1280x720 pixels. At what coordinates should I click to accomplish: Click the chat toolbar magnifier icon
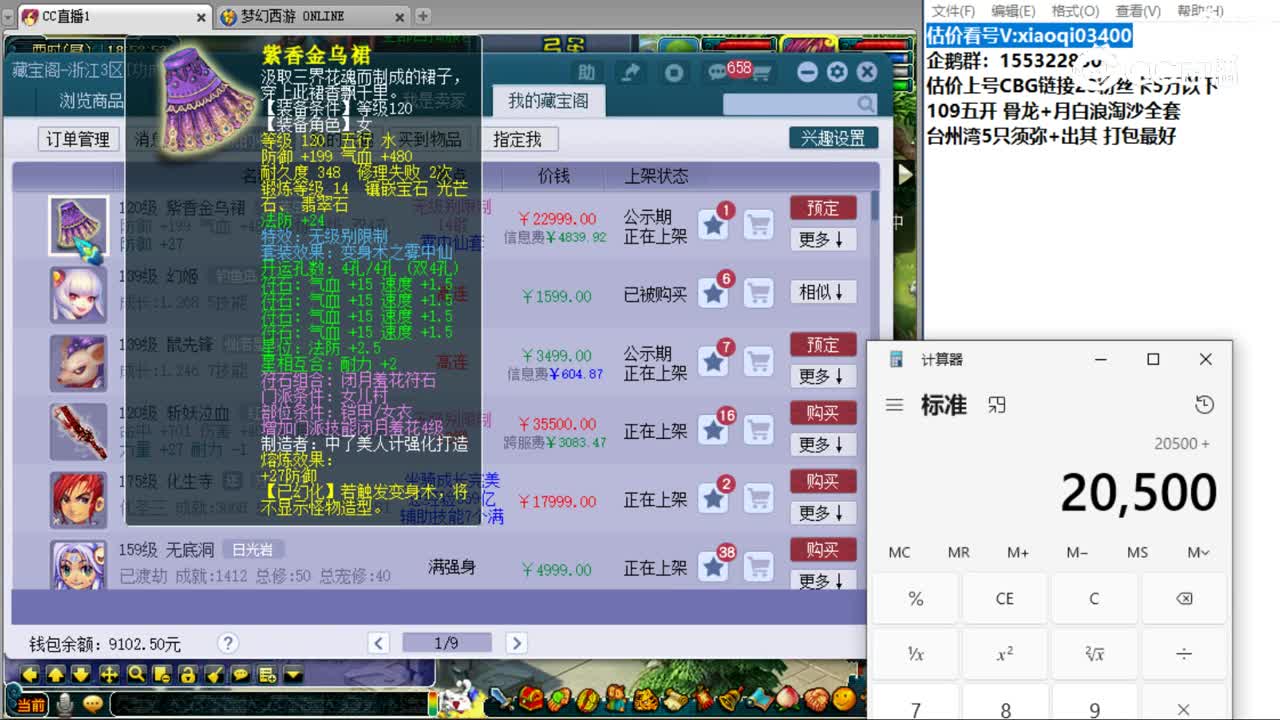tap(136, 674)
